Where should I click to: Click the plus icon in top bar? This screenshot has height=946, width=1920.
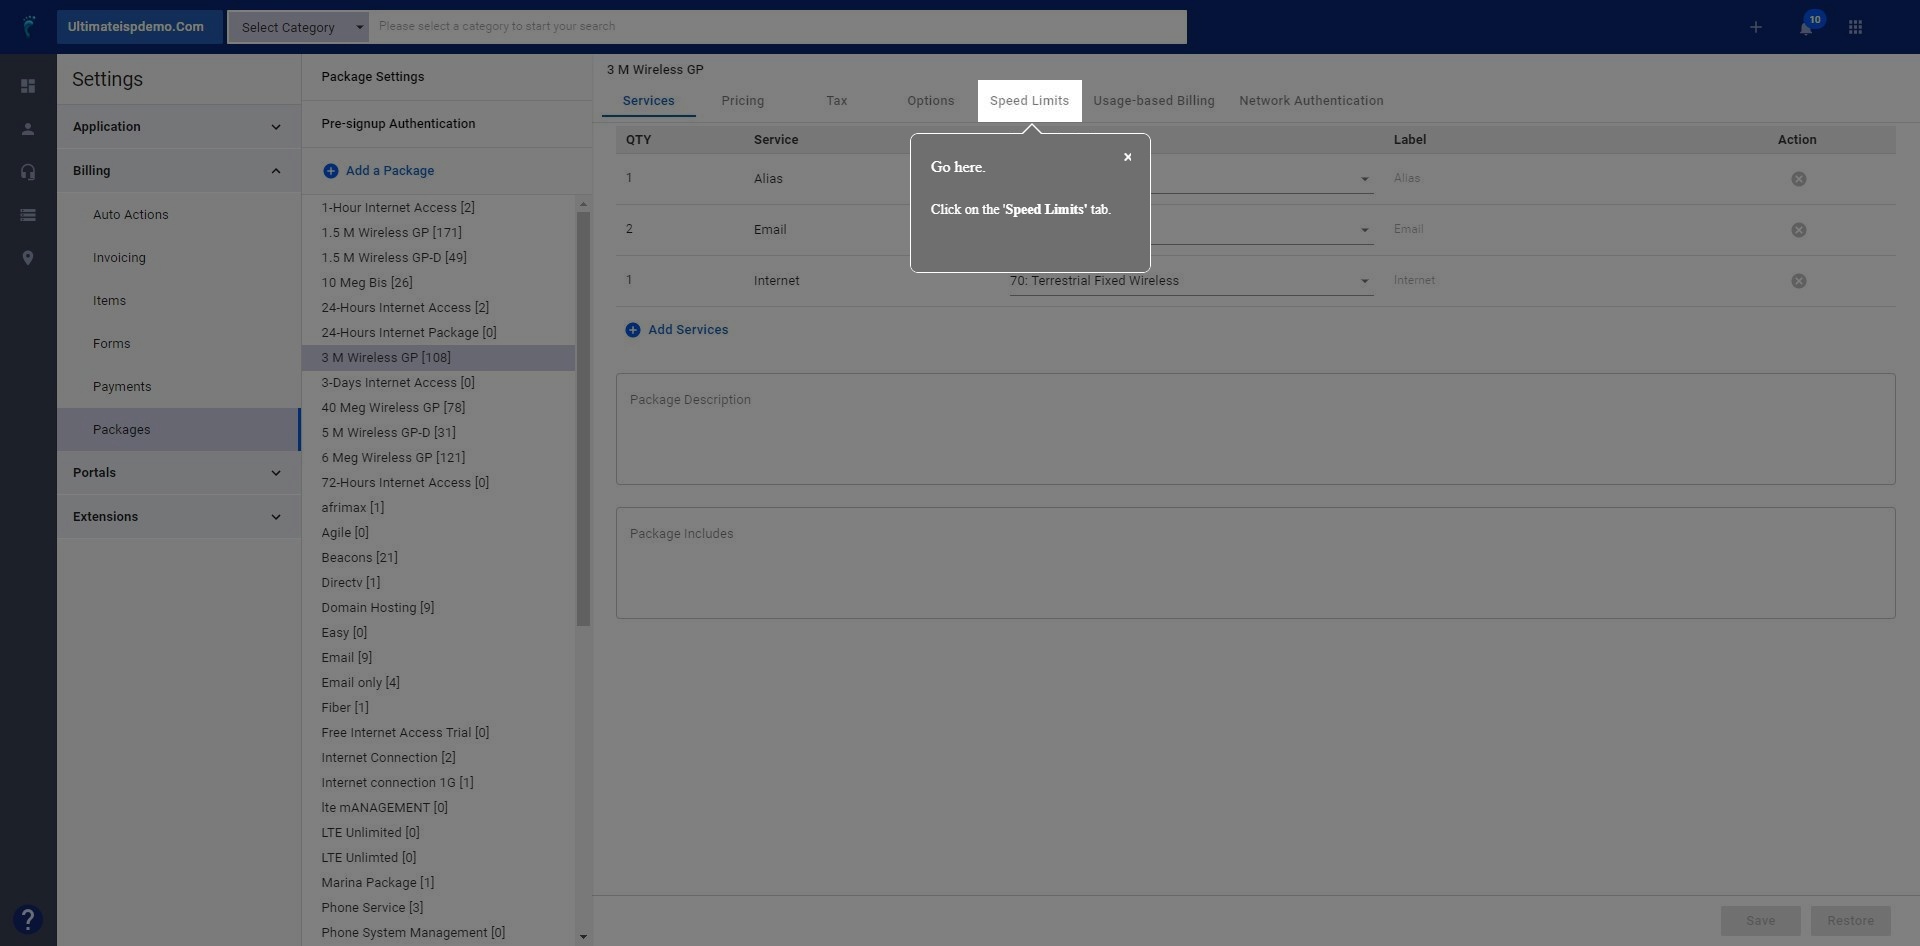pos(1755,27)
